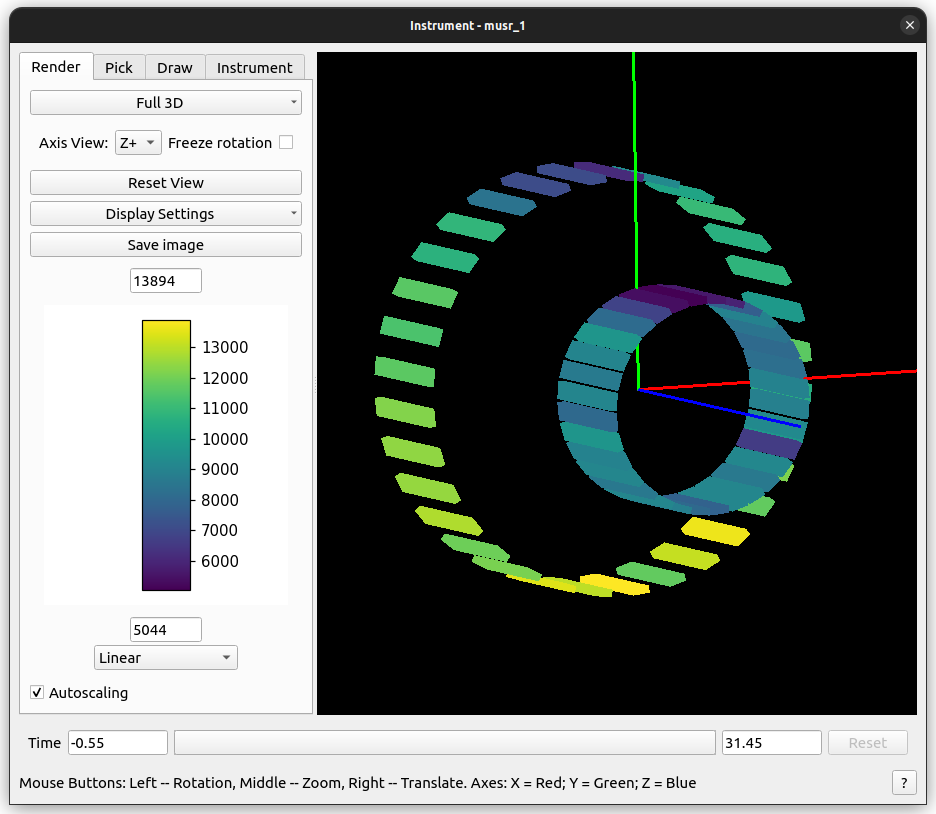Open the Display Settings dropdown menu
The width and height of the screenshot is (936, 814).
(x=166, y=214)
